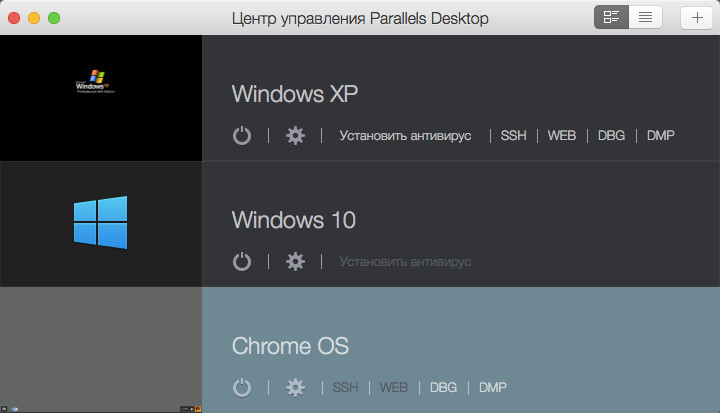Click DBG for Chrome OS
Screen dimensions: 720x413
tap(443, 387)
